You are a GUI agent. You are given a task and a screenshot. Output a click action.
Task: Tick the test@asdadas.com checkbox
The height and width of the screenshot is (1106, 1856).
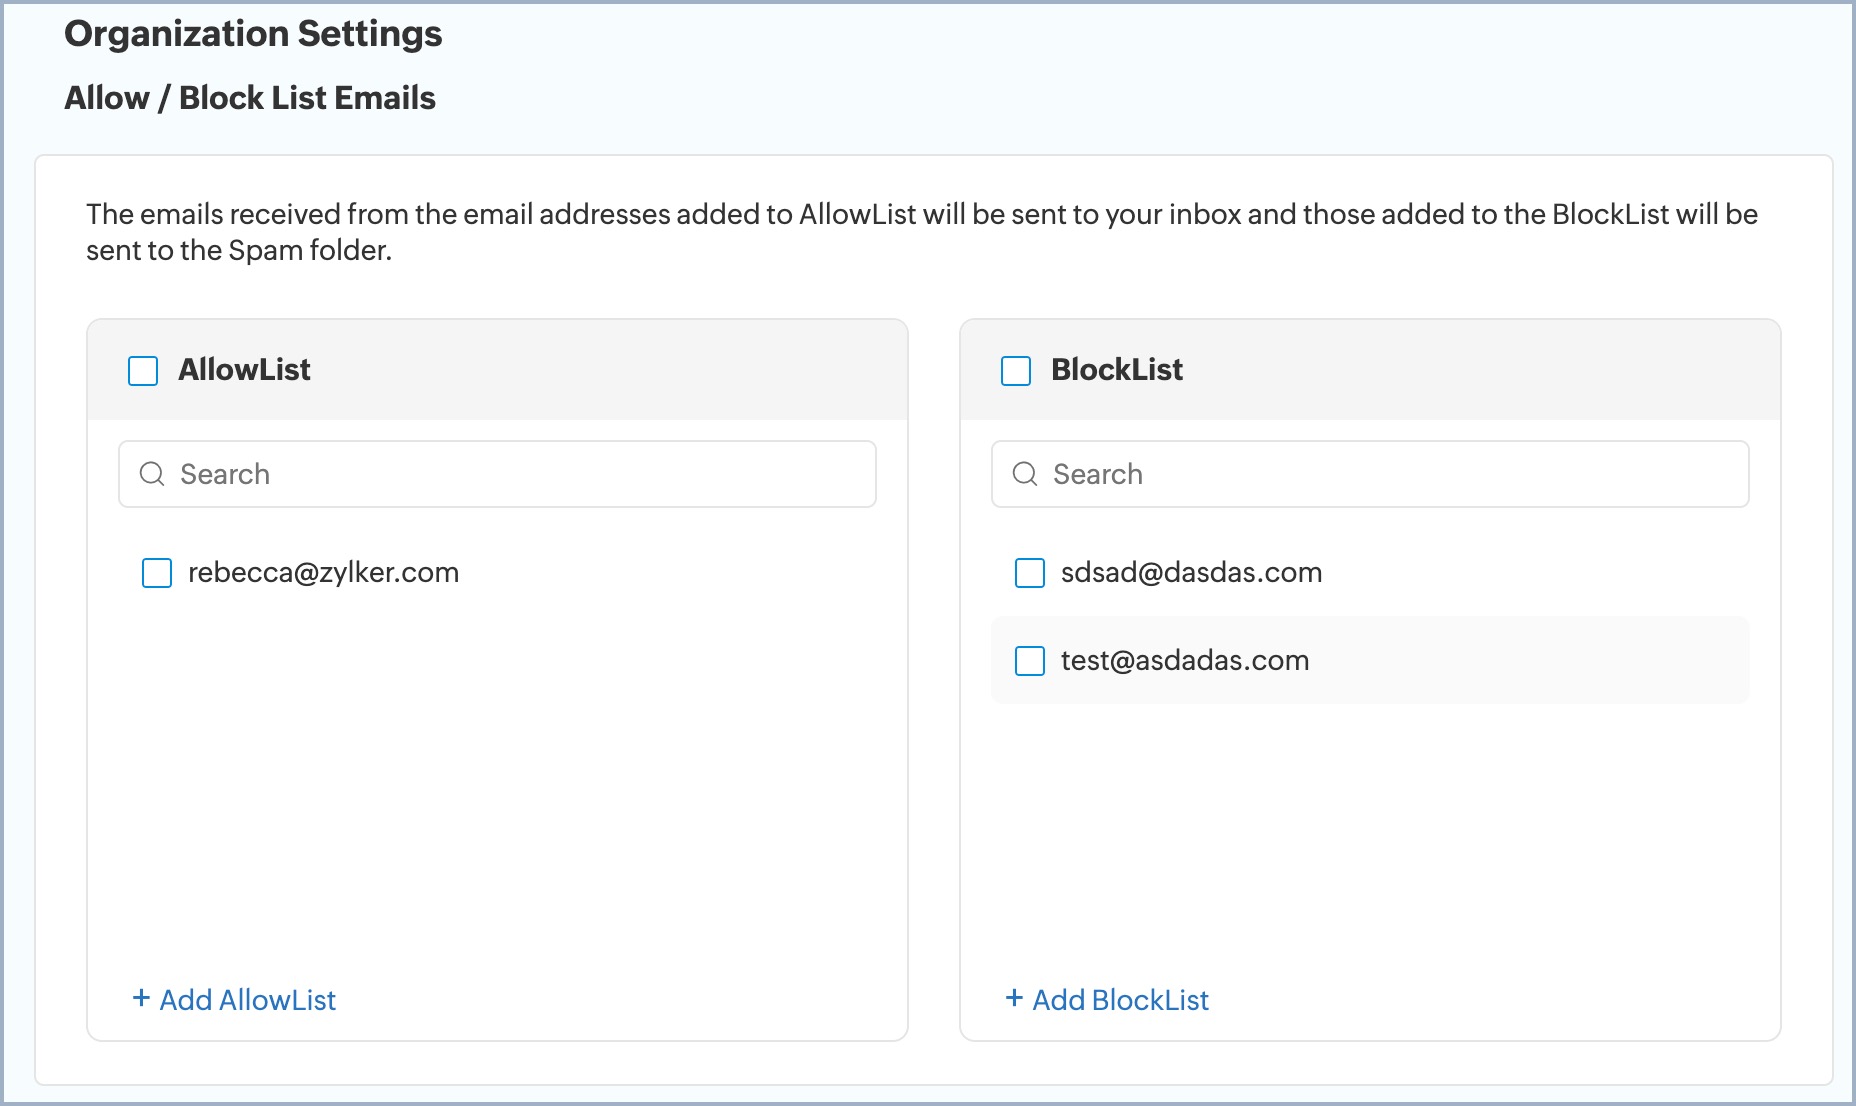pyautogui.click(x=1030, y=661)
